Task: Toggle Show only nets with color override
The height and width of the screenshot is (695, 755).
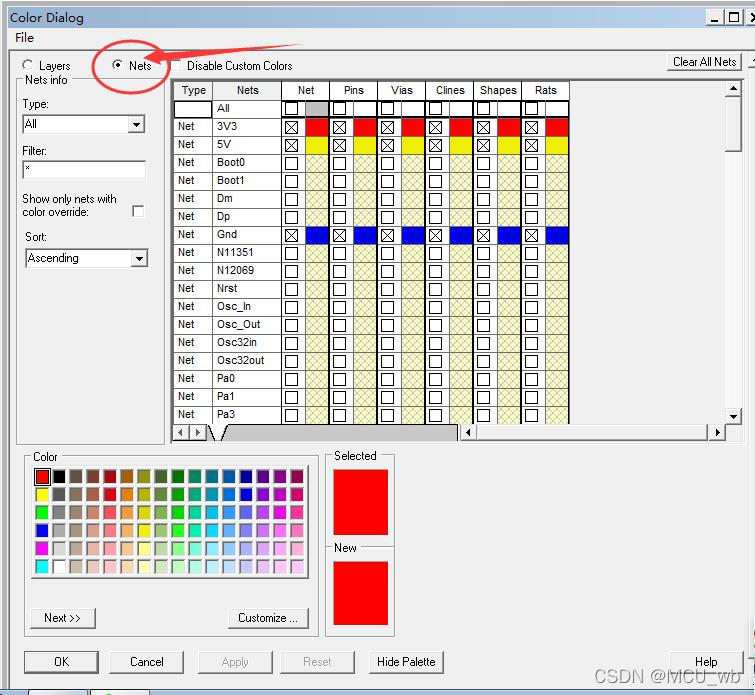Action: click(x=138, y=211)
